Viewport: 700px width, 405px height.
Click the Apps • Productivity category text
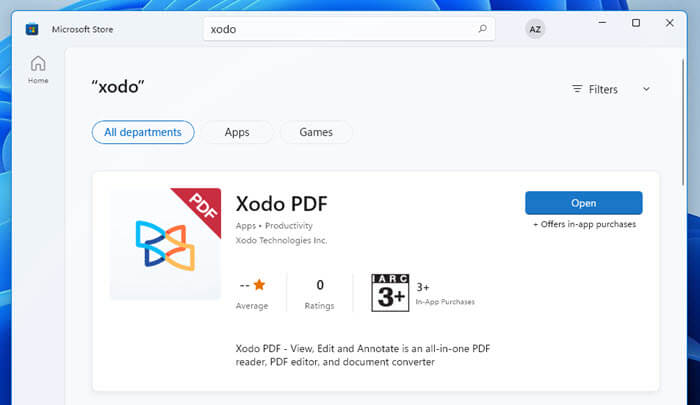point(274,225)
